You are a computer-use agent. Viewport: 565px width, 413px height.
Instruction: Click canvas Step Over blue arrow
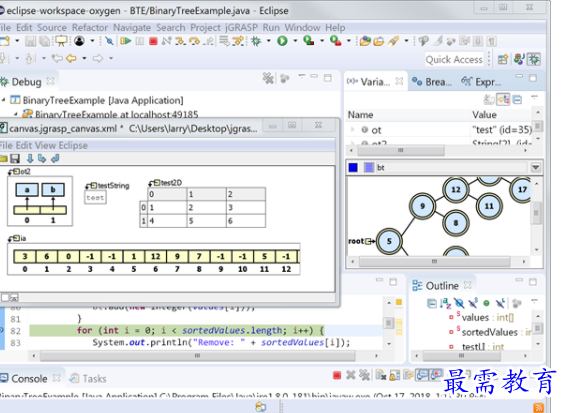click(42, 159)
